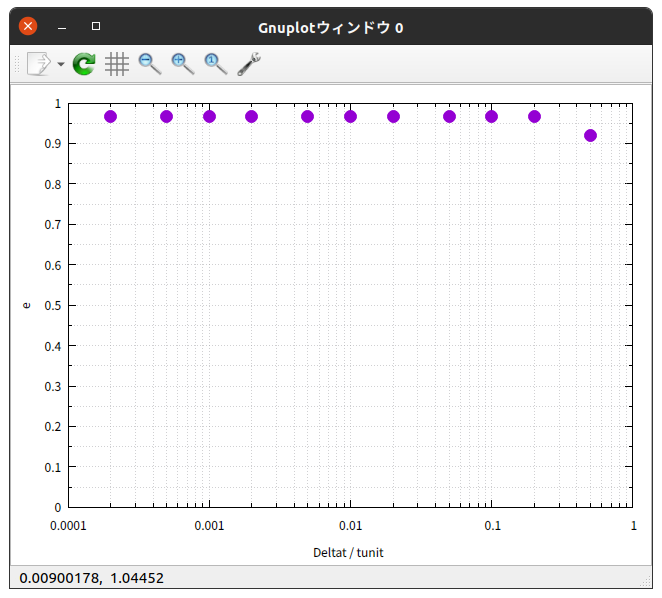Click the window resize grip
662x598 pixels.
[646, 582]
